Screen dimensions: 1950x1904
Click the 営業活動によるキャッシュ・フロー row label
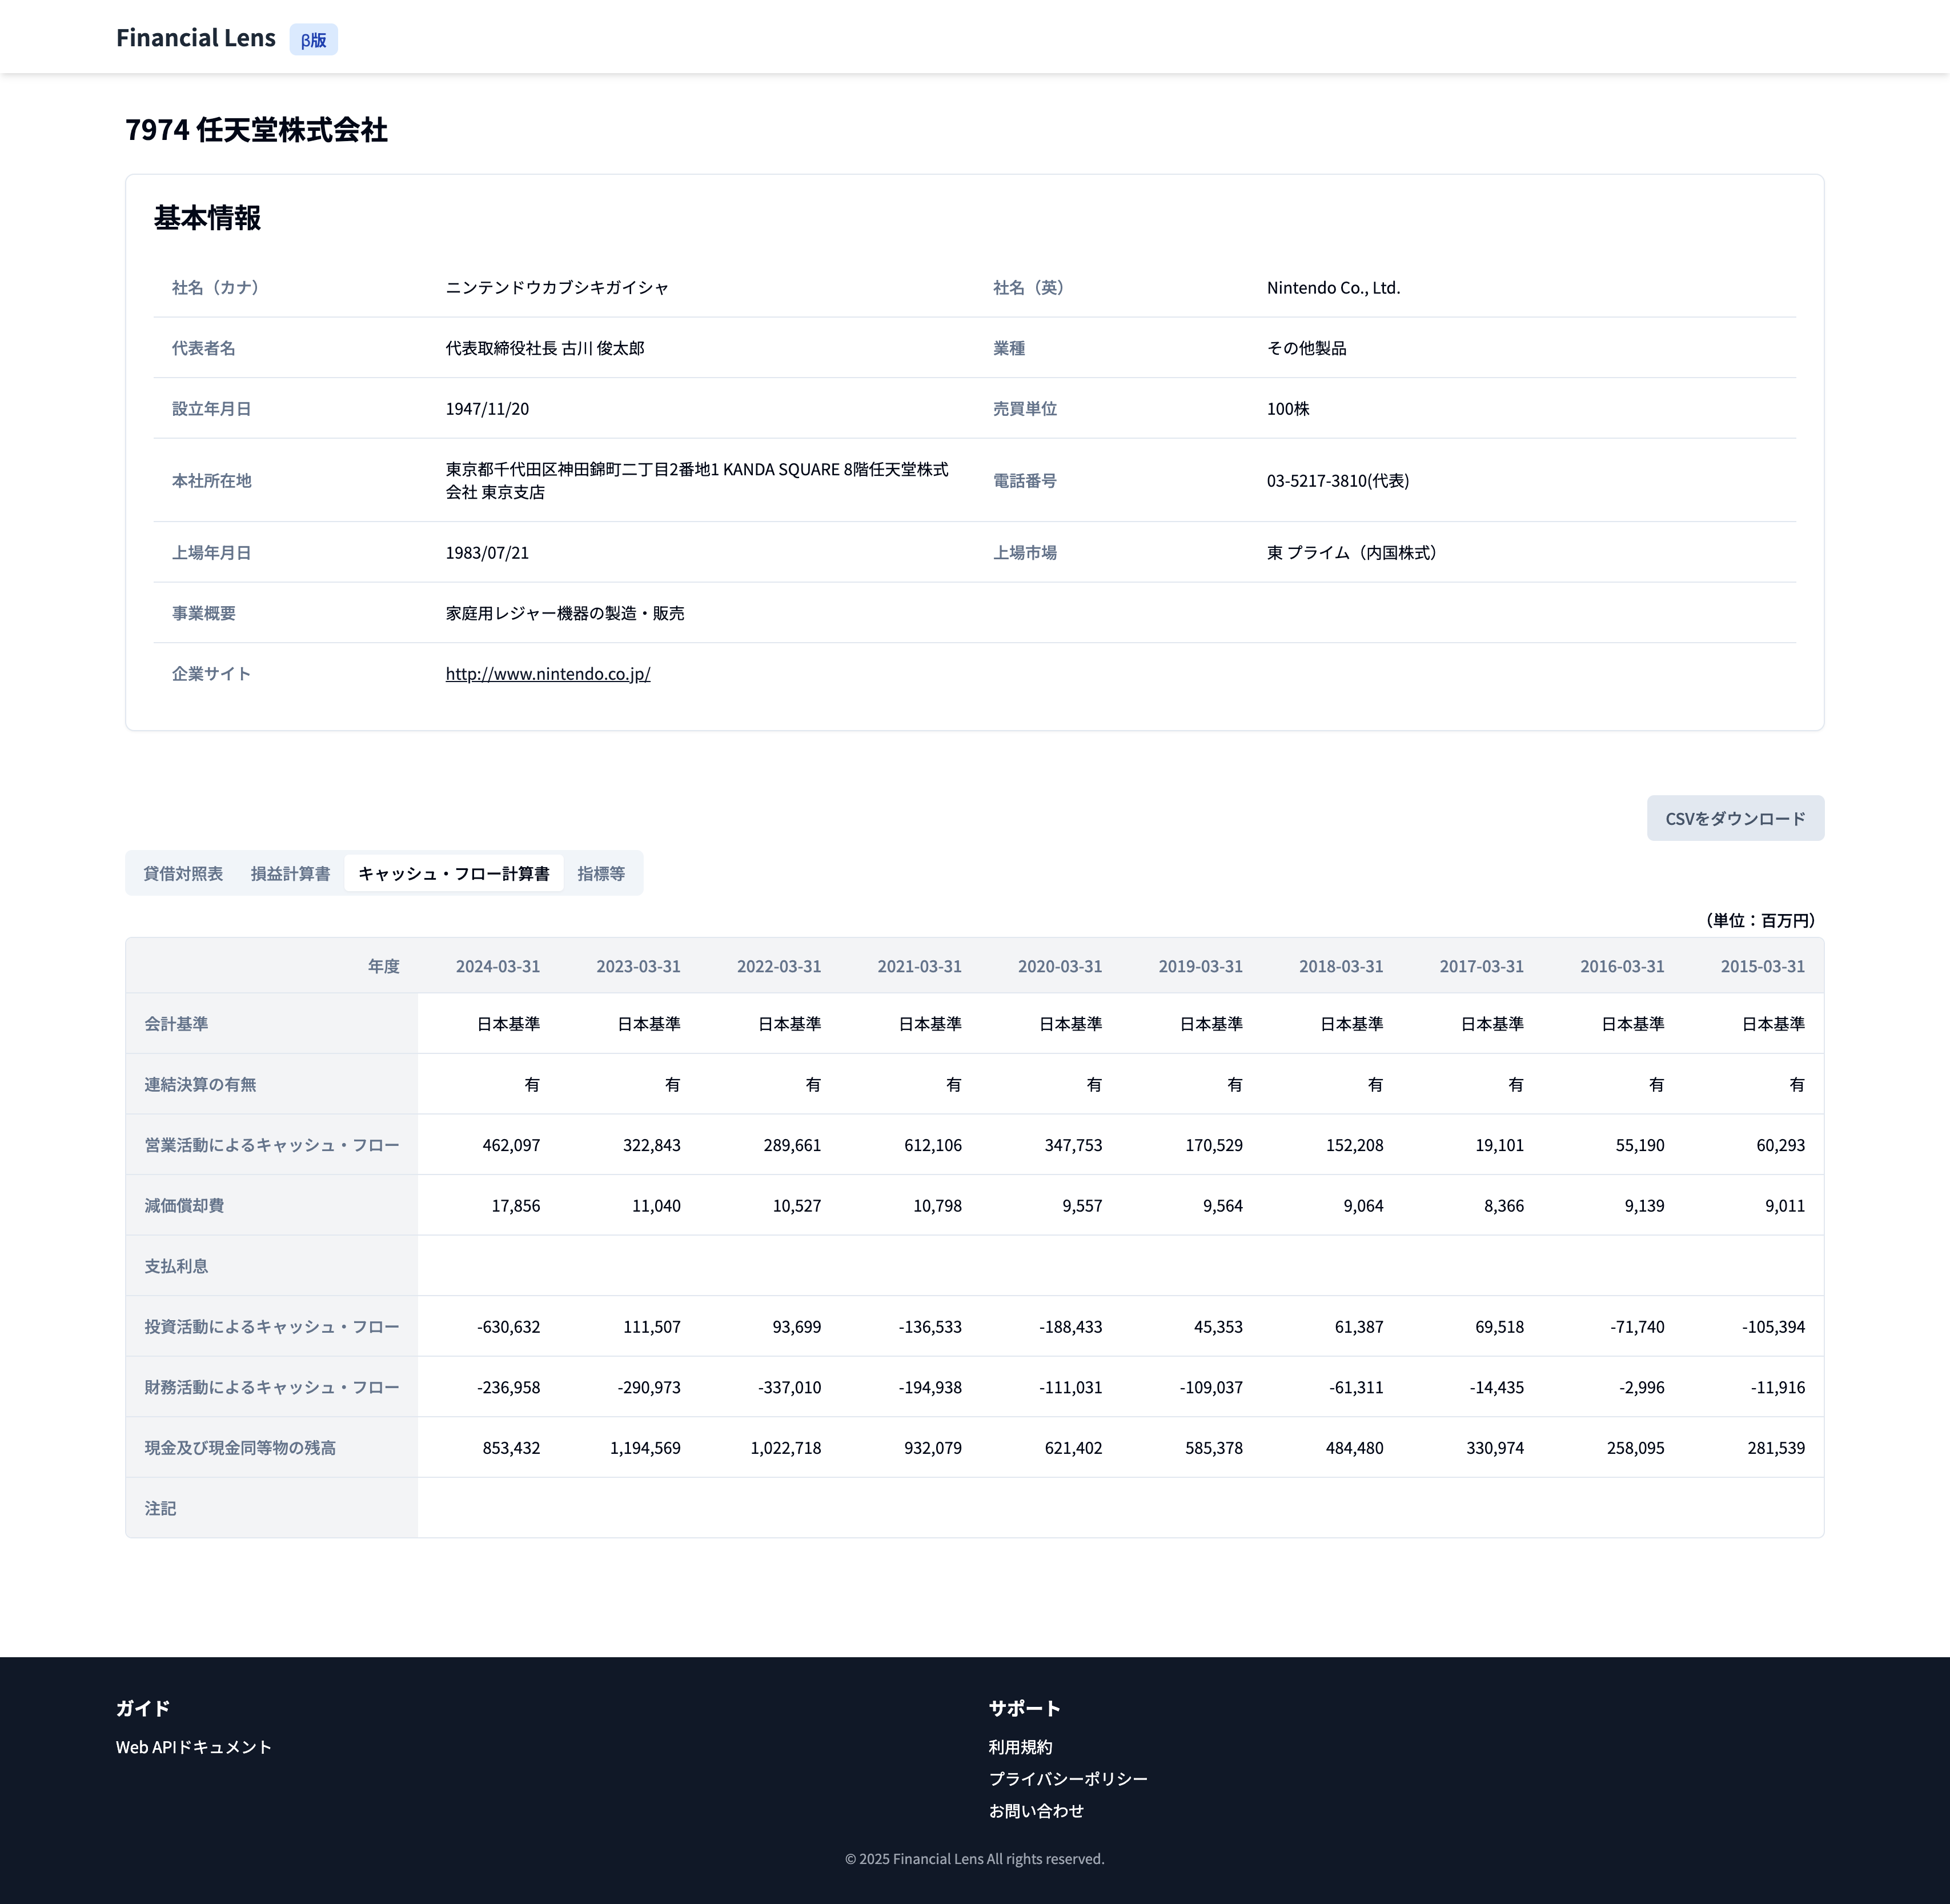point(271,1145)
